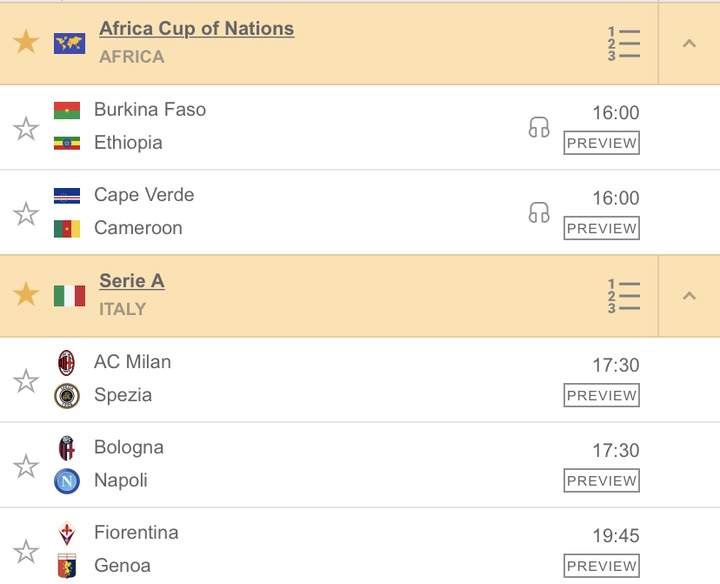Open standings icon for Serie A
720x584 pixels.
624,296
